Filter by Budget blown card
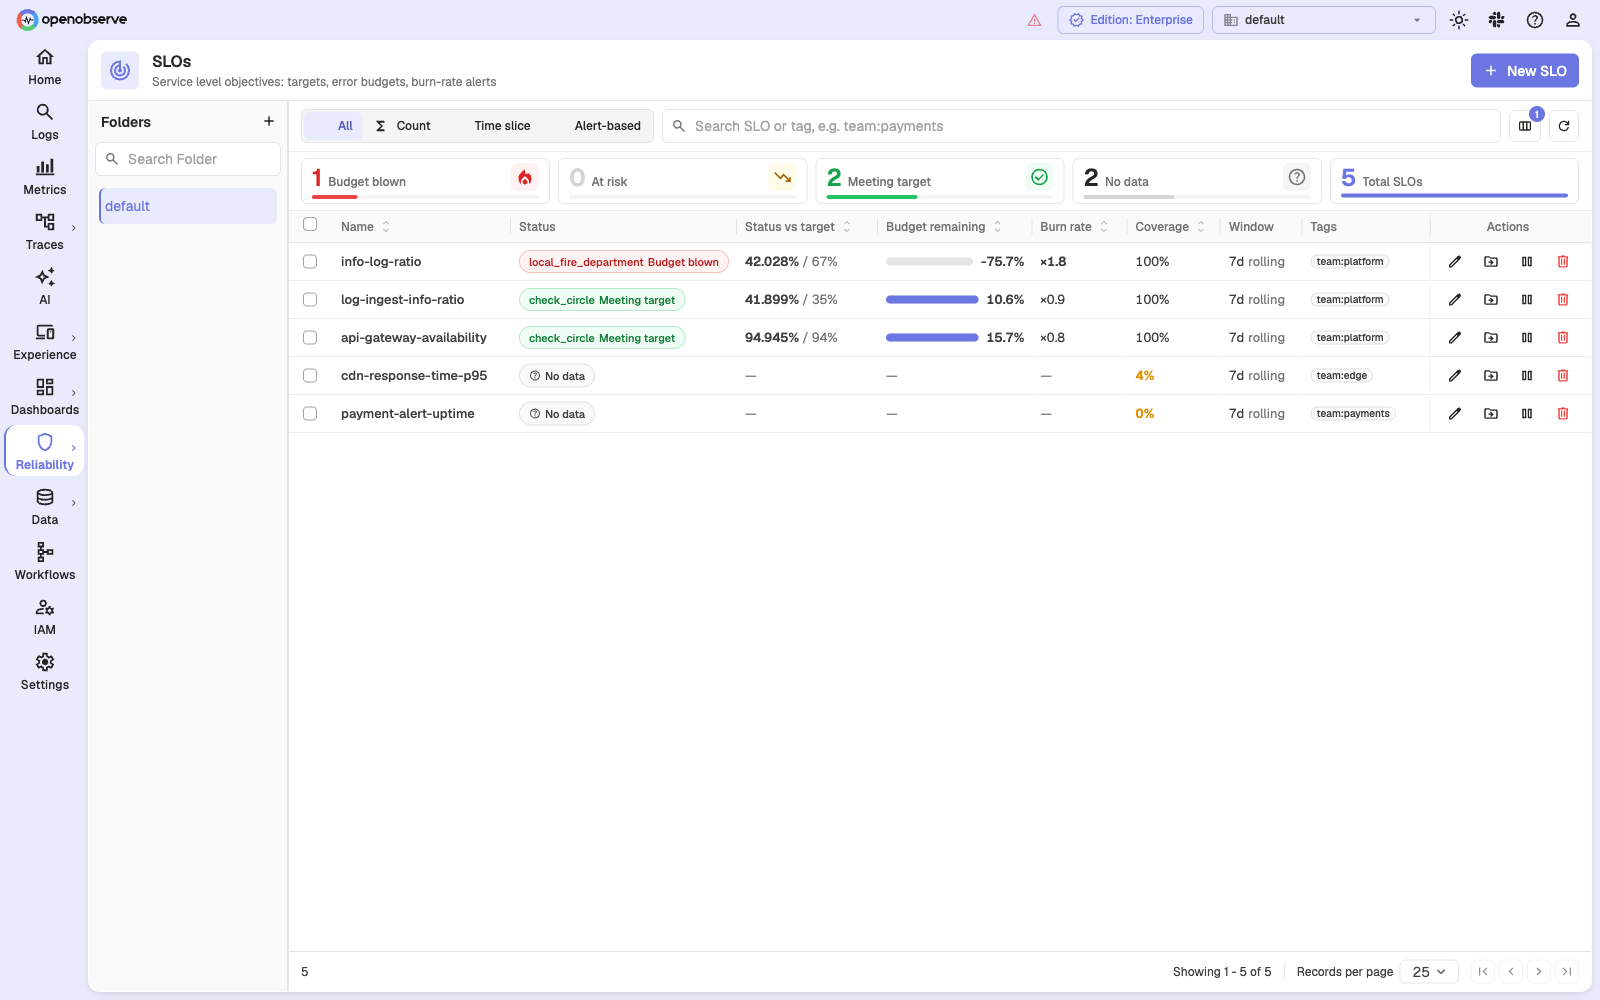 [425, 181]
